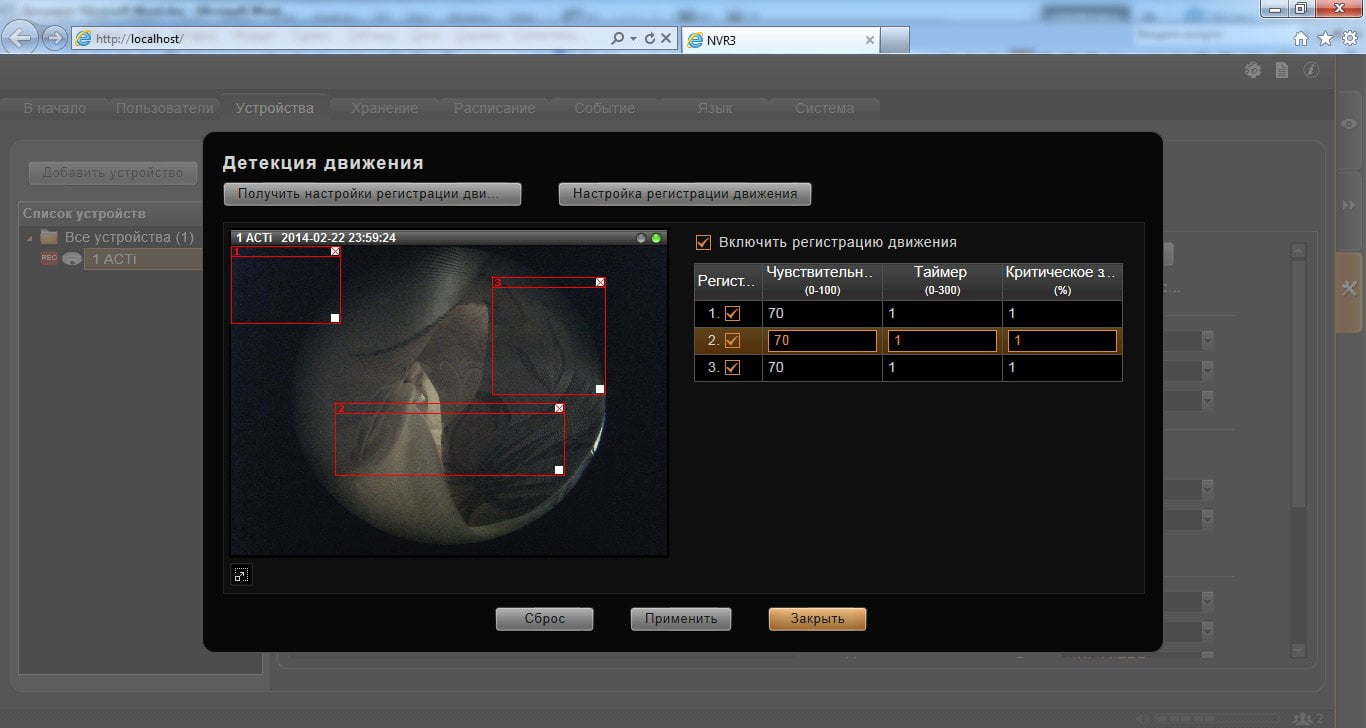Click the resize handle of region 3
This screenshot has width=1366, height=728.
(x=600, y=389)
